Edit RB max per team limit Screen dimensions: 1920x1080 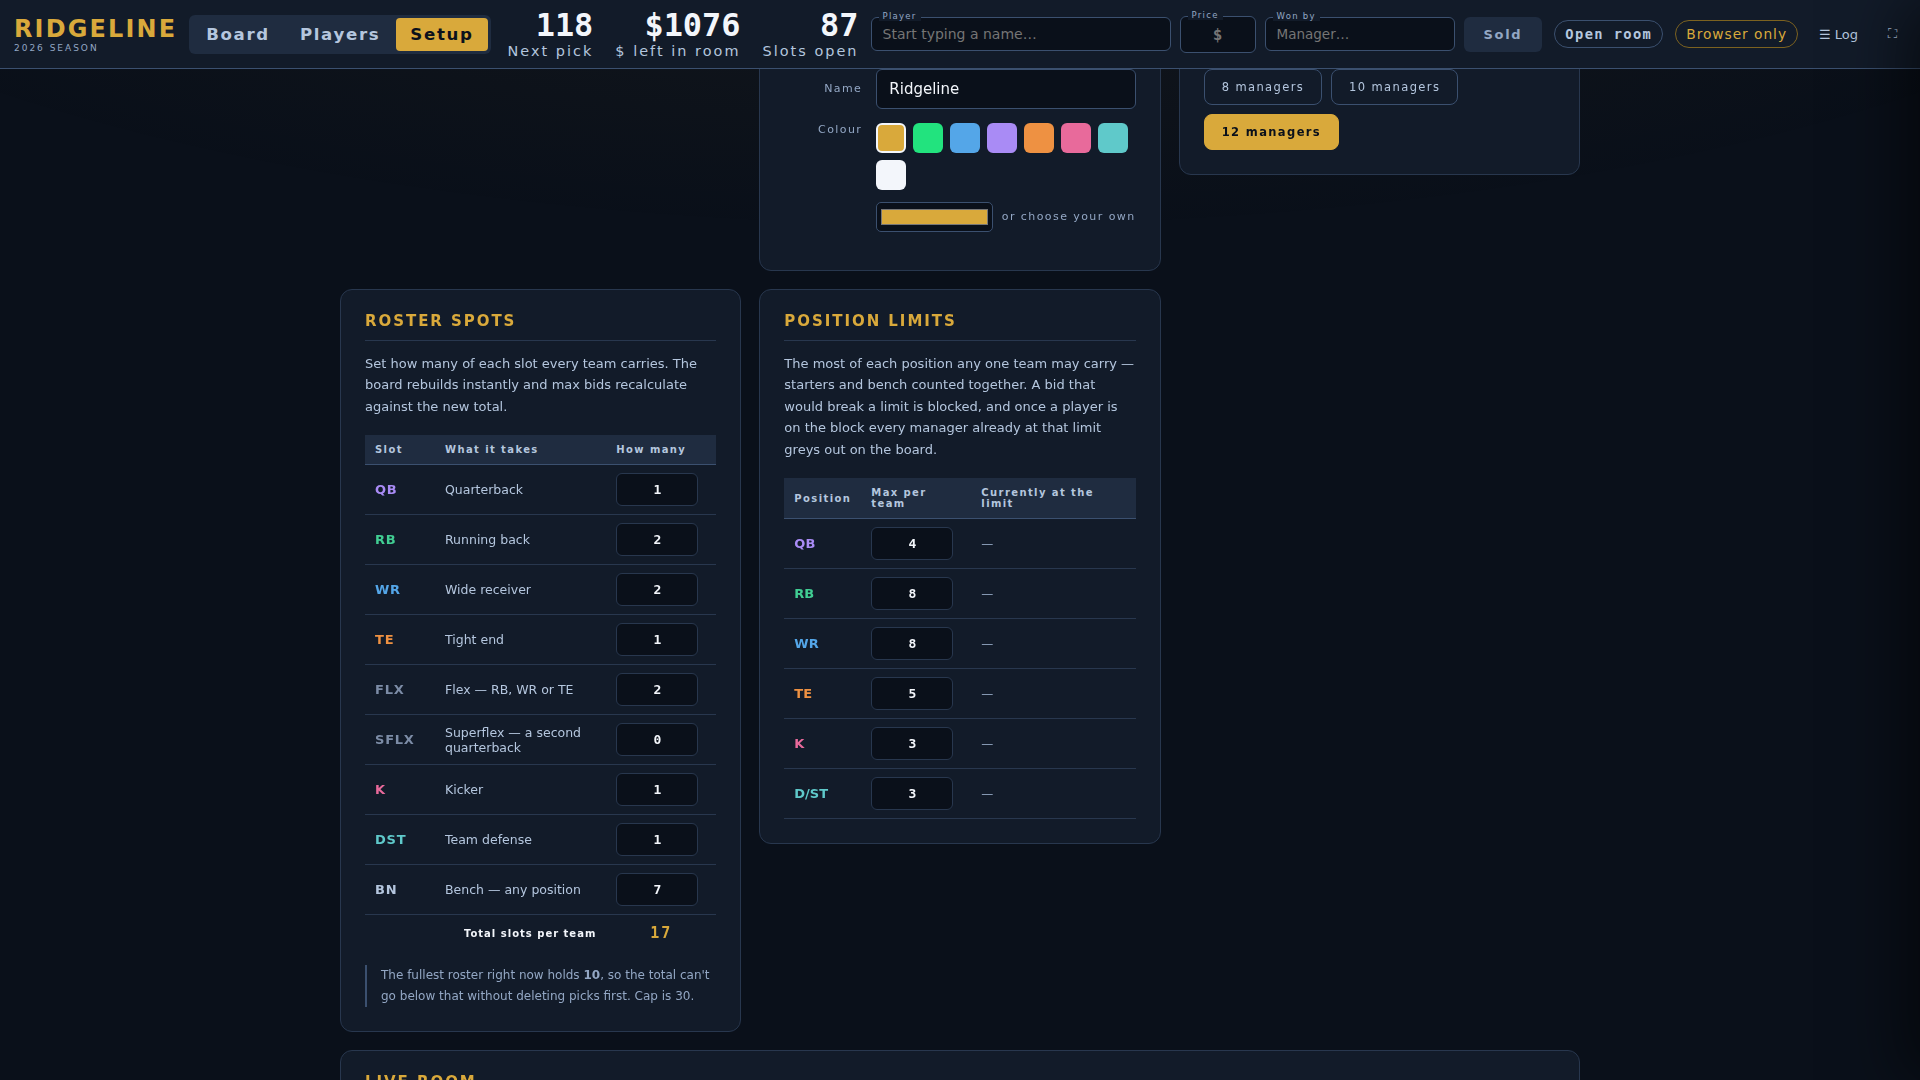click(x=912, y=594)
